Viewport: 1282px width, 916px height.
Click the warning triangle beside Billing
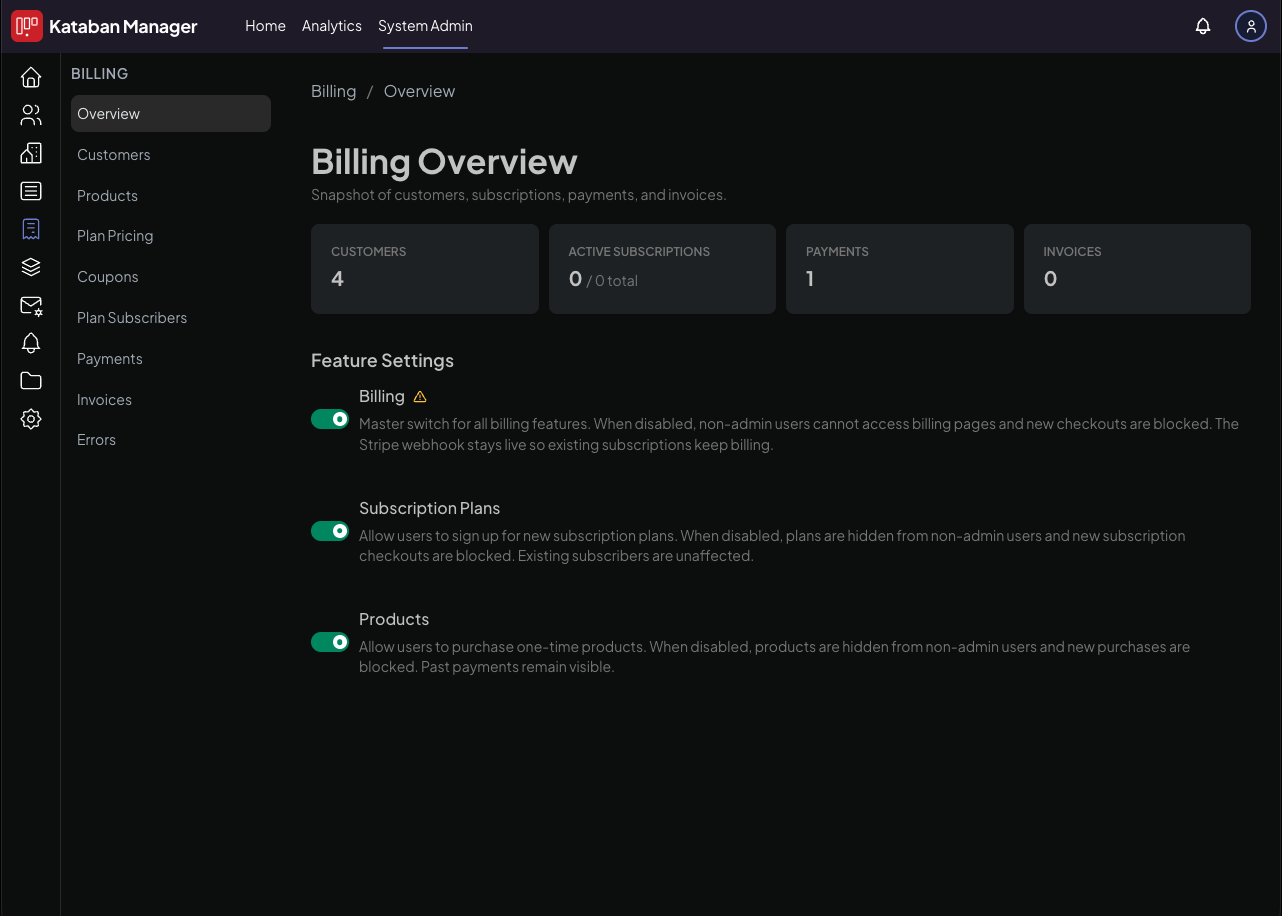pyautogui.click(x=420, y=397)
